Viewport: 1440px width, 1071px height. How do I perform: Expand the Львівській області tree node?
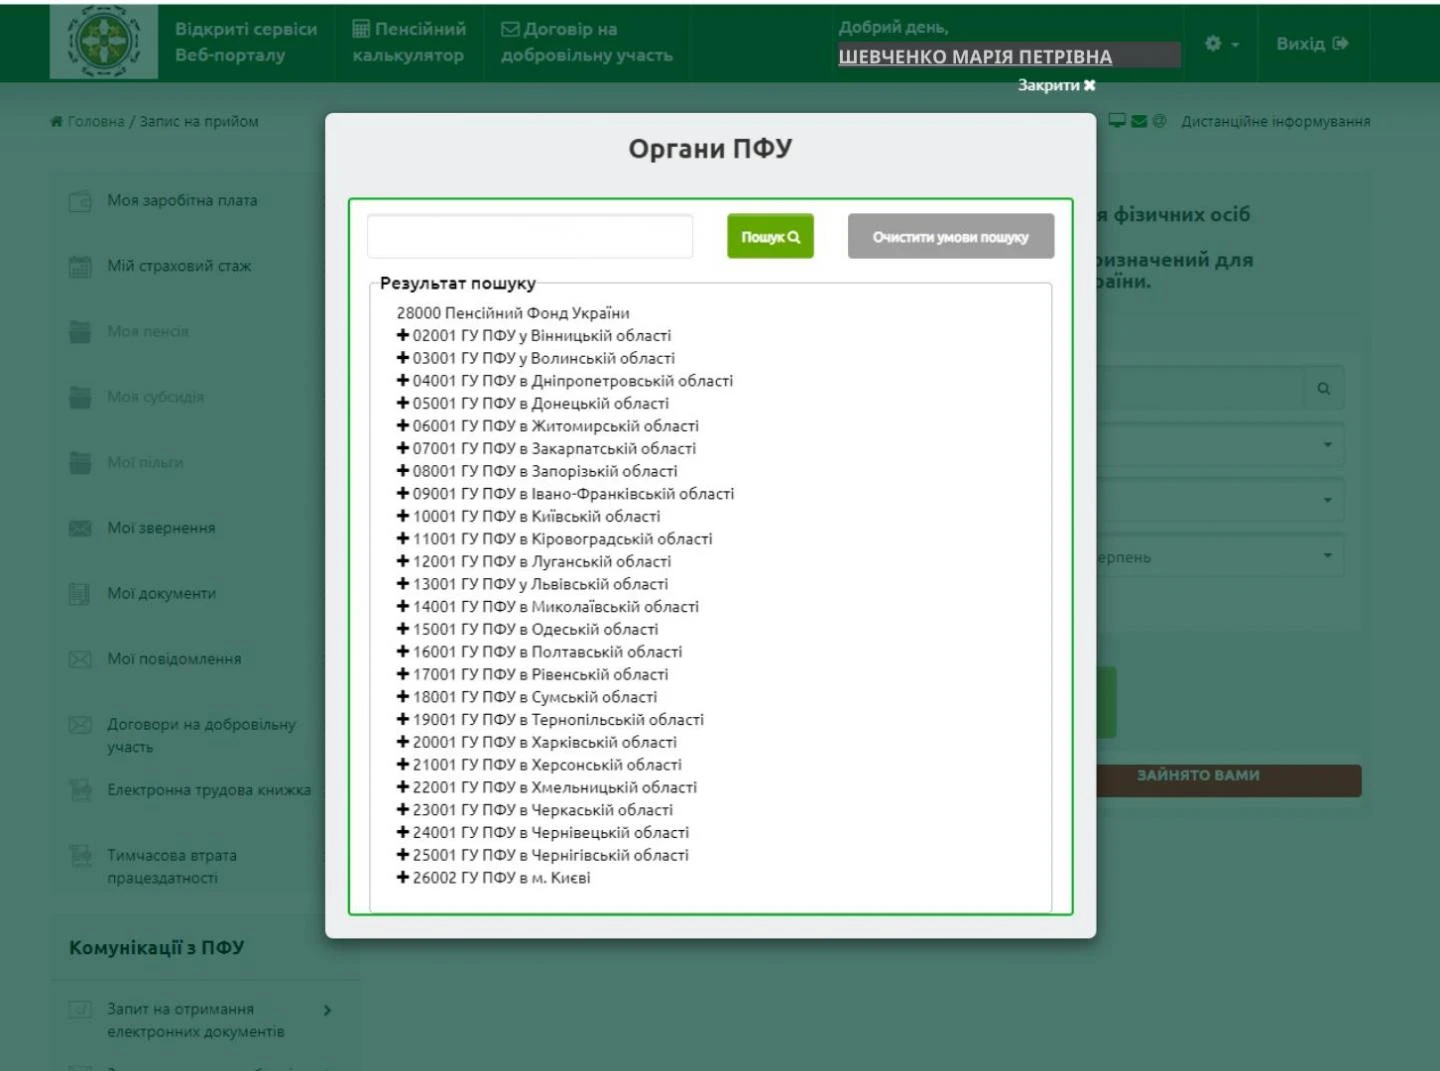403,584
